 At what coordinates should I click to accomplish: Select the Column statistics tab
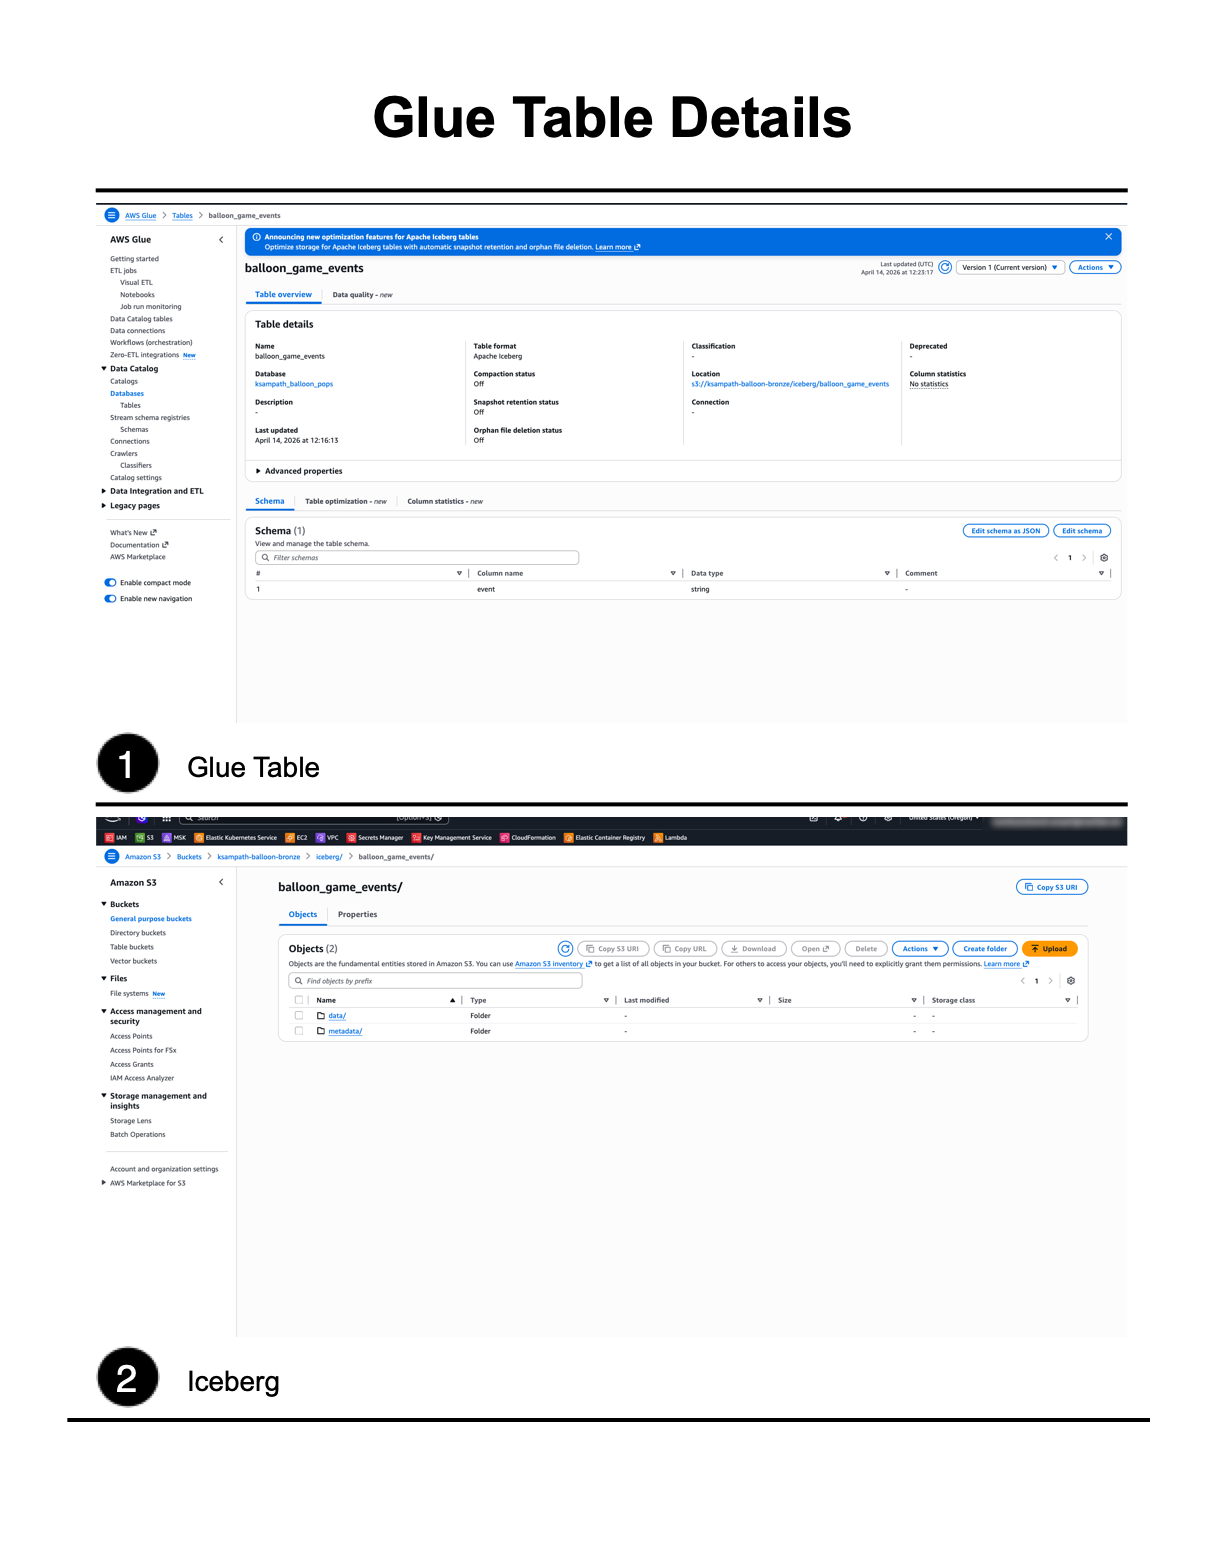(445, 502)
